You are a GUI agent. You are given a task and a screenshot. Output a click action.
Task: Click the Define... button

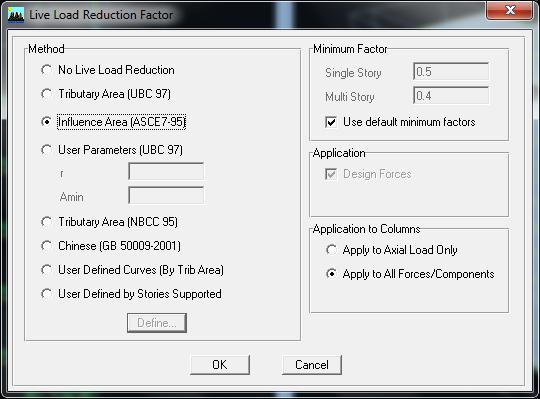[x=157, y=323]
